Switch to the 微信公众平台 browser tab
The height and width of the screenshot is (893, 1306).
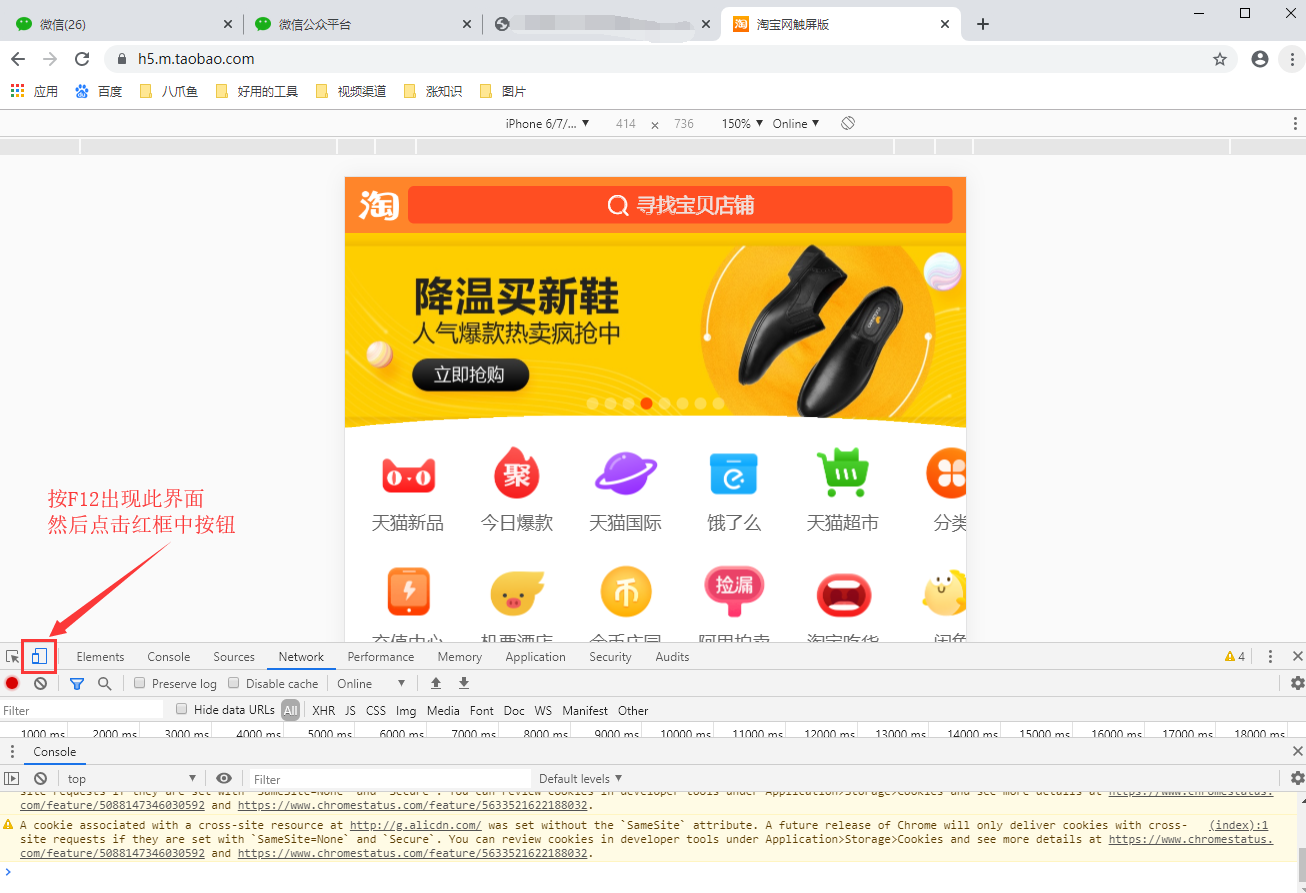pyautogui.click(x=362, y=24)
